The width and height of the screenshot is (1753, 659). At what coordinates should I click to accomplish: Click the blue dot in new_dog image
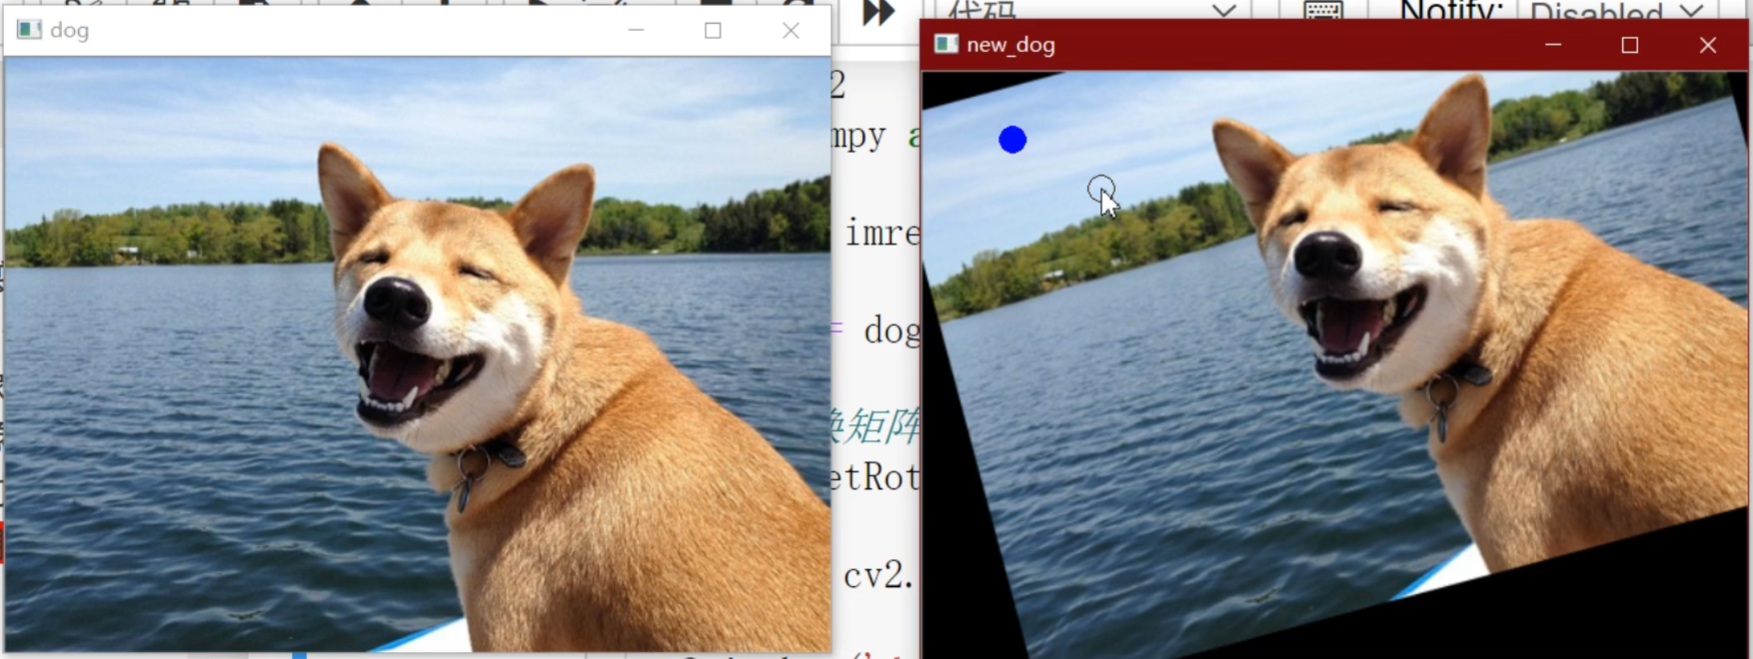(x=1012, y=140)
